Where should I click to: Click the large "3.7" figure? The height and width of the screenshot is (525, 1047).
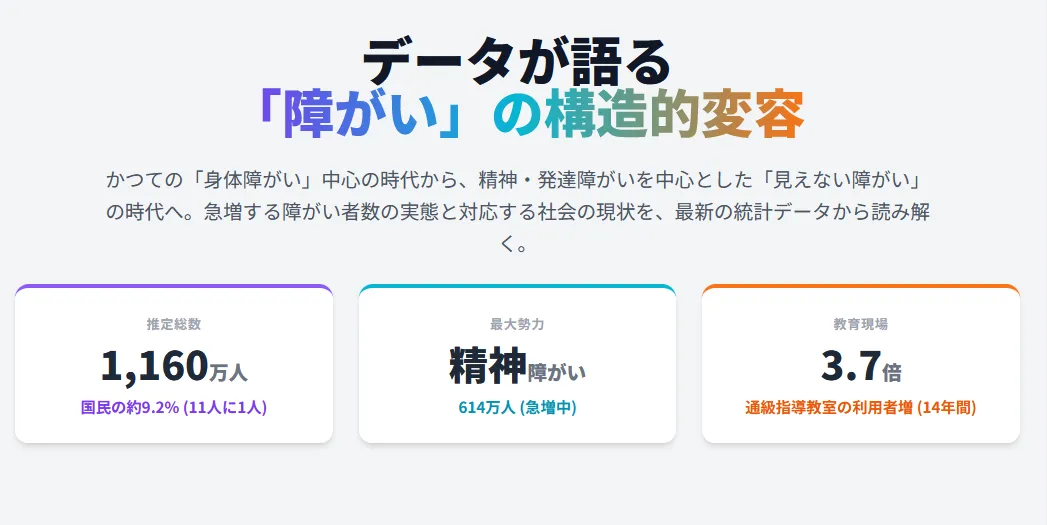(850, 366)
